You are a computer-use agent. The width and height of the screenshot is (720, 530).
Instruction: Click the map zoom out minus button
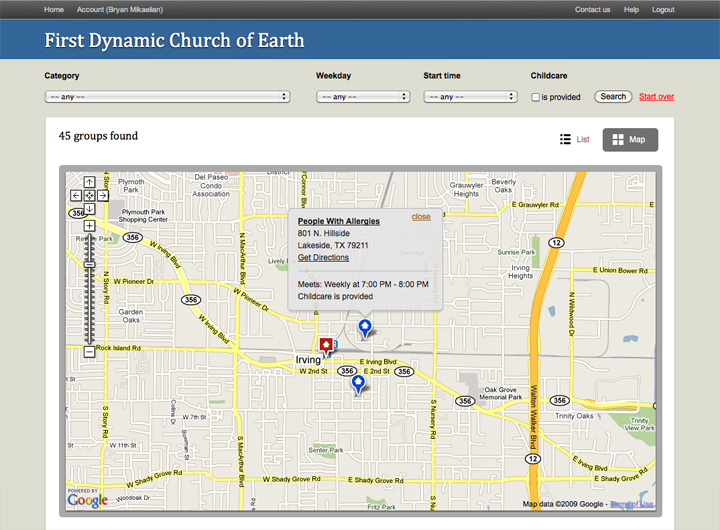pyautogui.click(x=89, y=352)
